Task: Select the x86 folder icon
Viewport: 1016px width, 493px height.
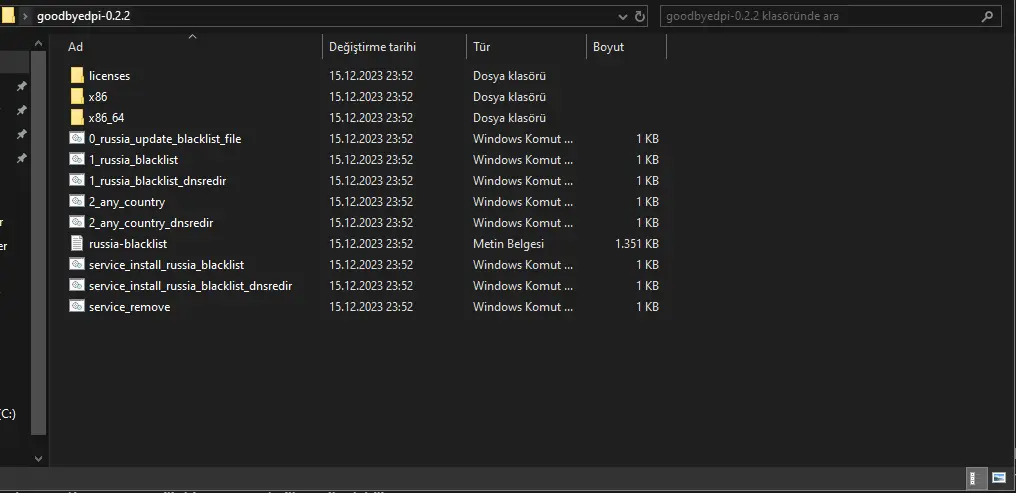Action: [x=77, y=97]
